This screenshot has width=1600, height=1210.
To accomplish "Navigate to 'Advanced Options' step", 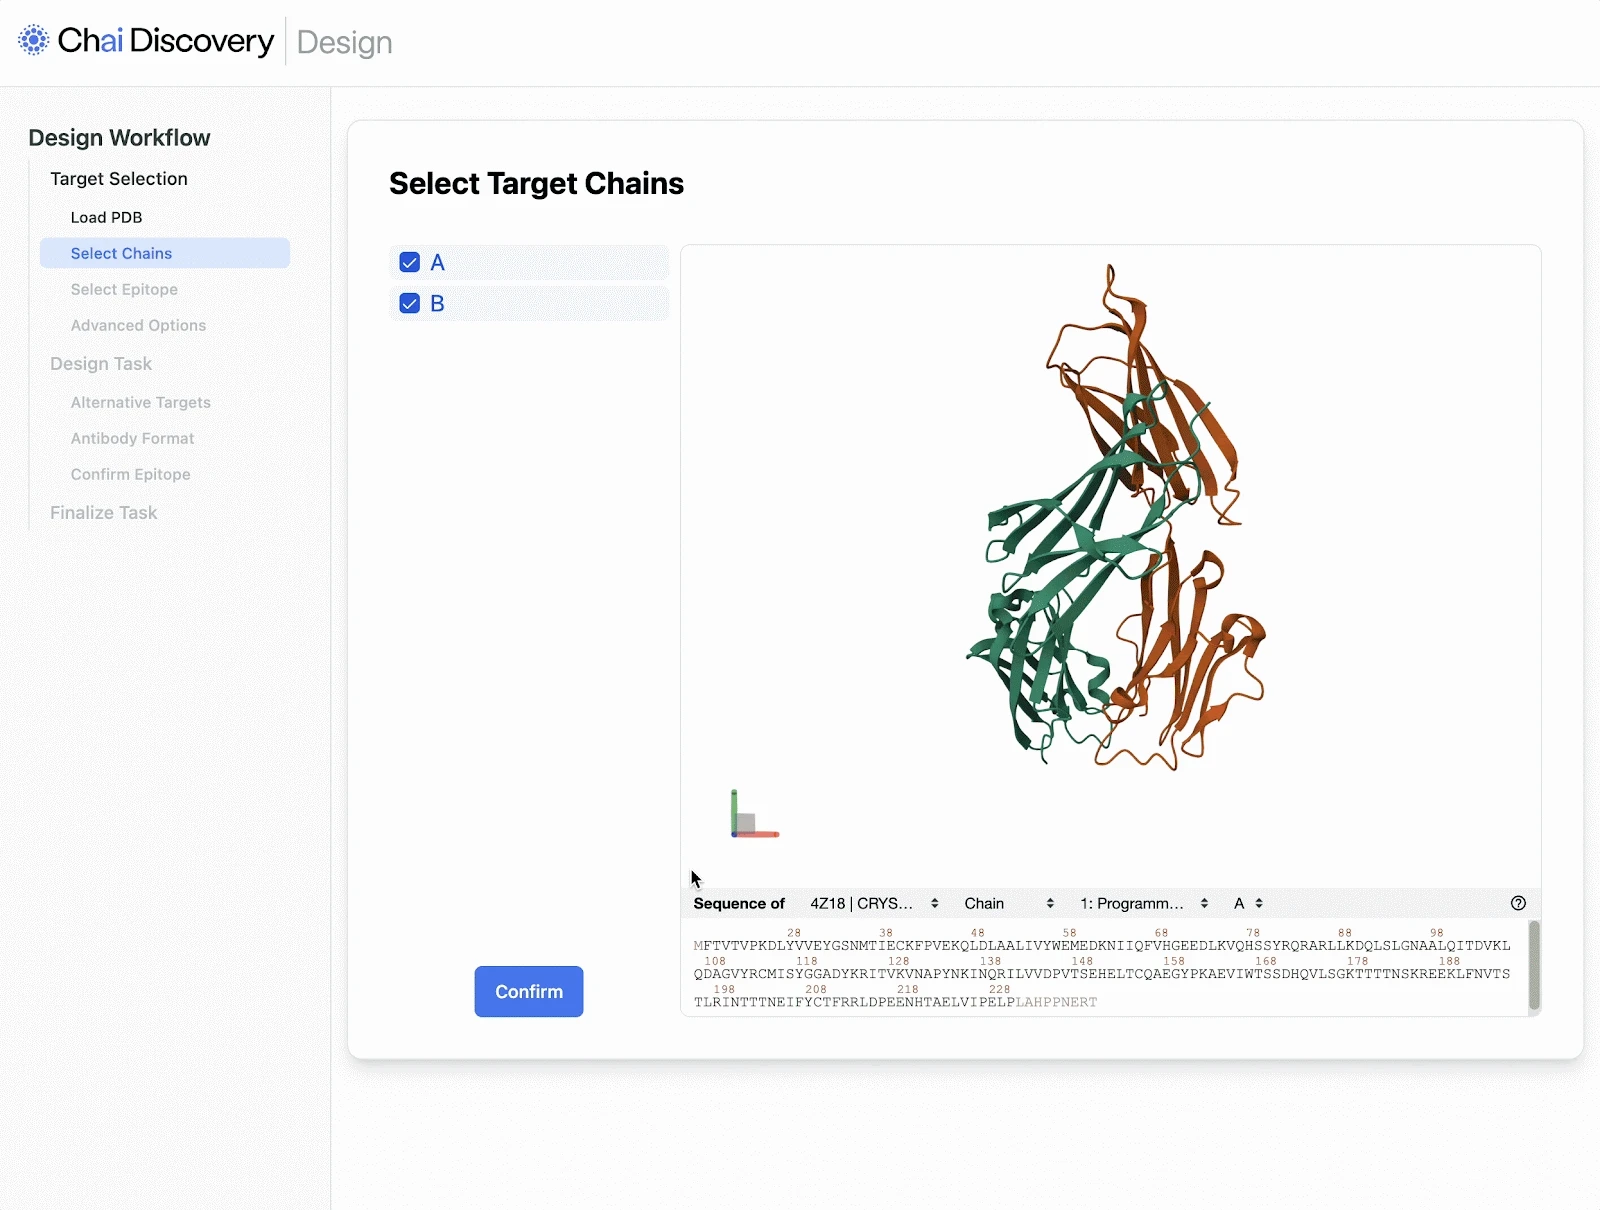I will (137, 325).
